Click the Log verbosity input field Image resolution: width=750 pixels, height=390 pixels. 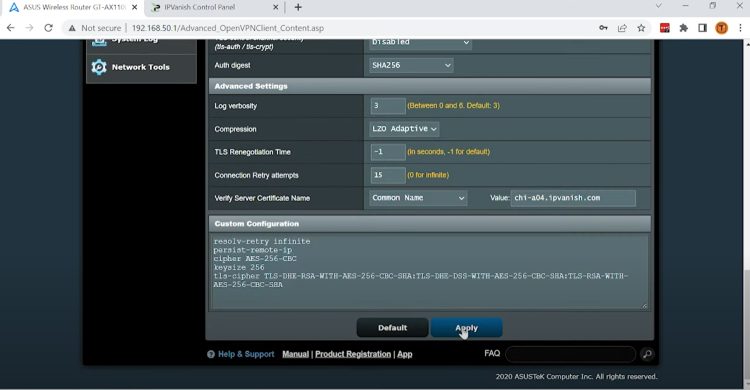point(388,106)
